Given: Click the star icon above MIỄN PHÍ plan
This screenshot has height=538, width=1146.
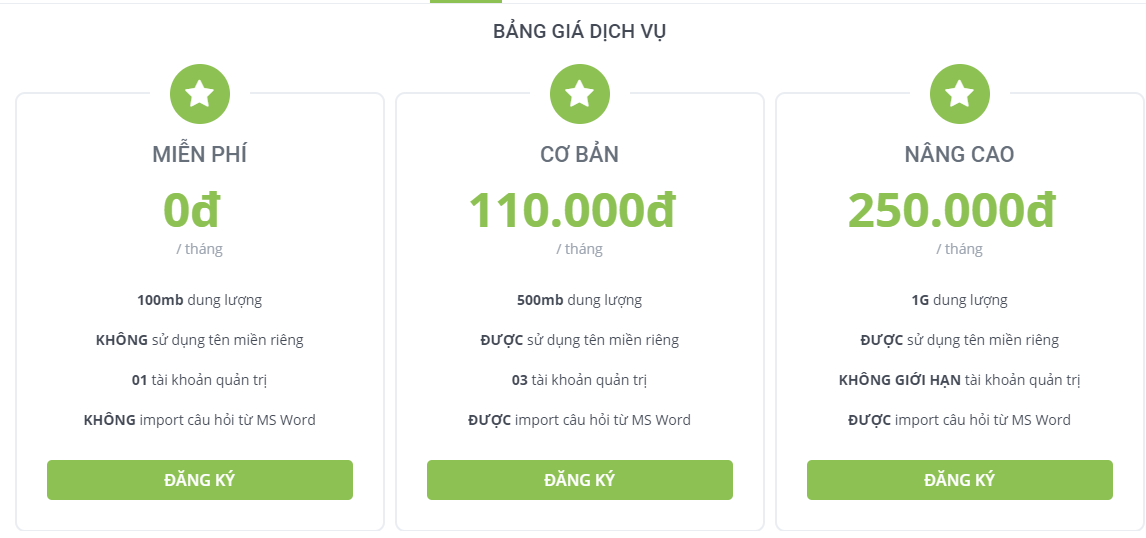Looking at the screenshot, I should 200,94.
